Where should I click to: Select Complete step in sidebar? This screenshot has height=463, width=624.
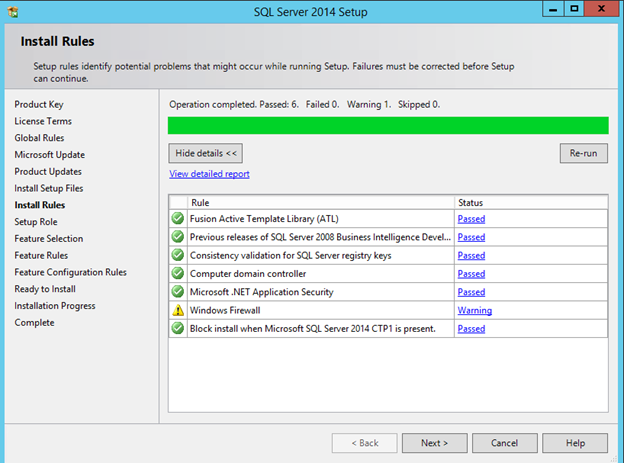(35, 322)
